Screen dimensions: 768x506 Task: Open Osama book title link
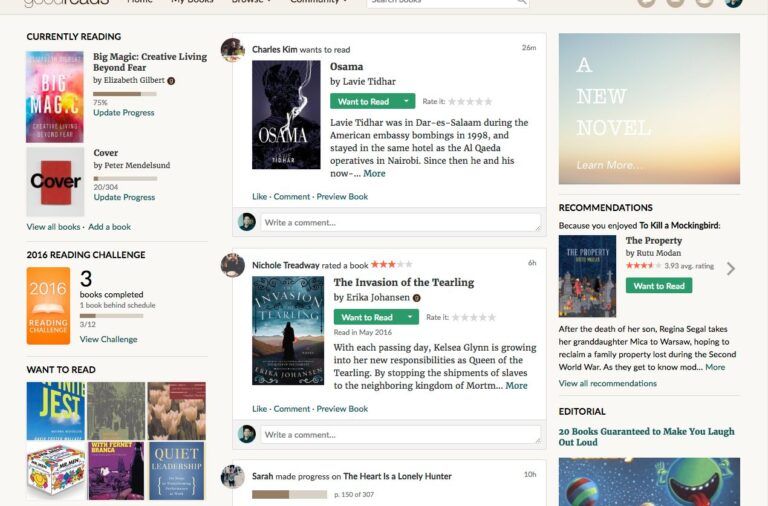pyautogui.click(x=346, y=67)
